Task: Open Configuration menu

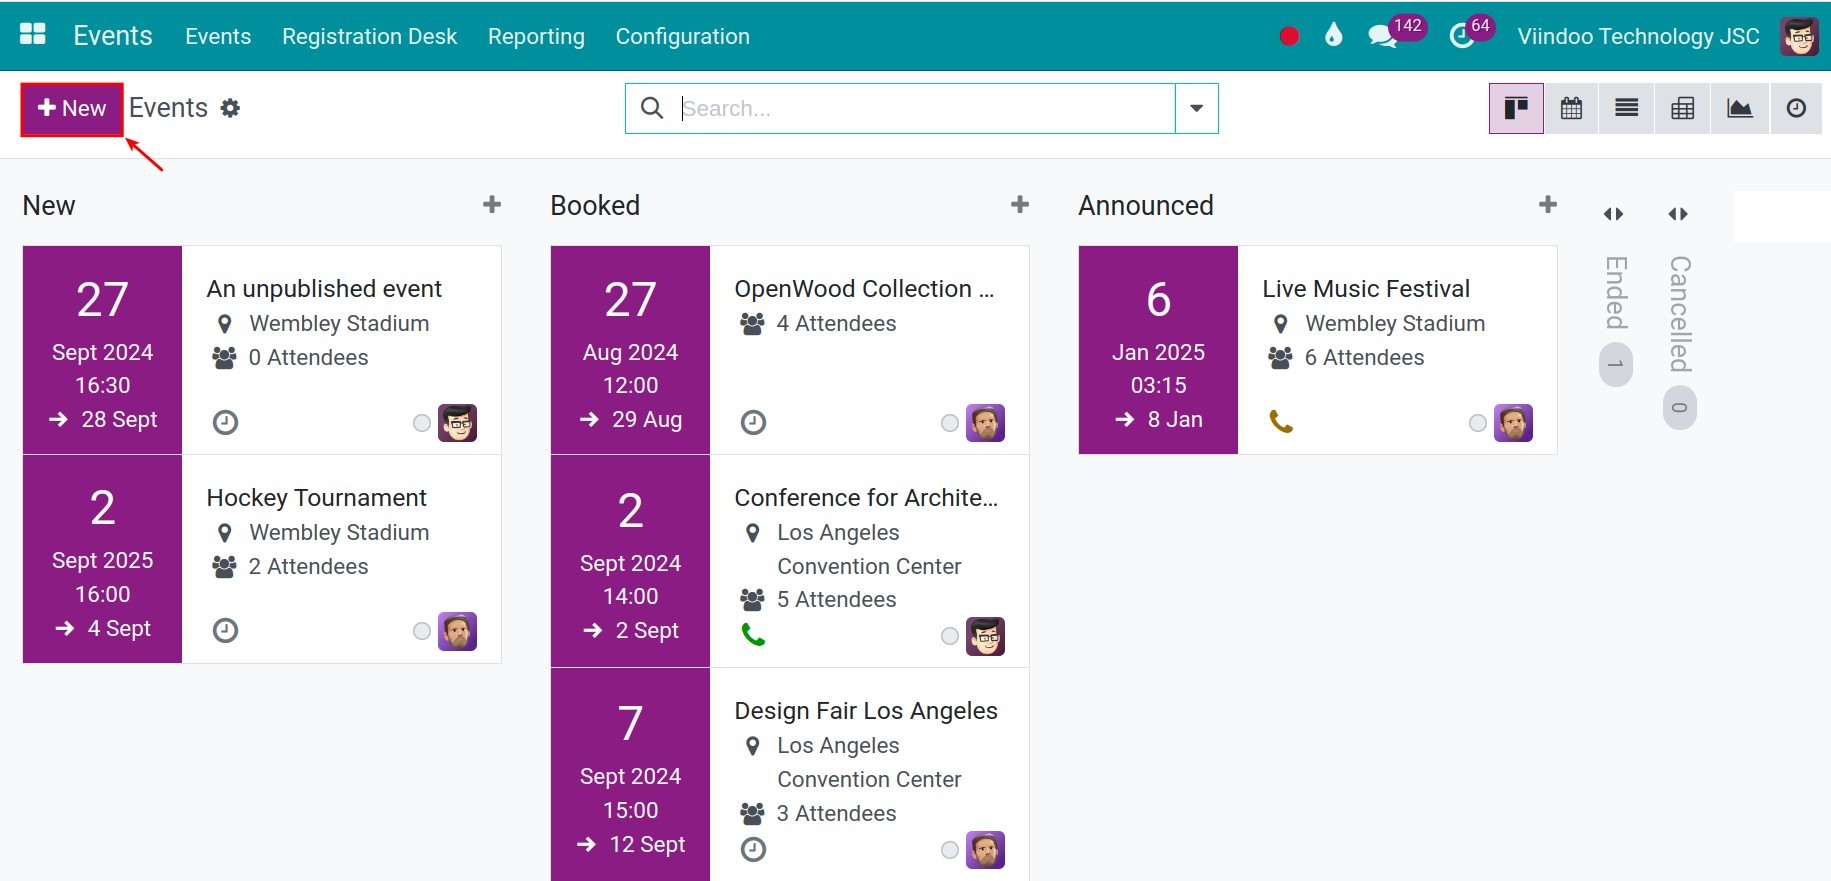Action: 682,36
